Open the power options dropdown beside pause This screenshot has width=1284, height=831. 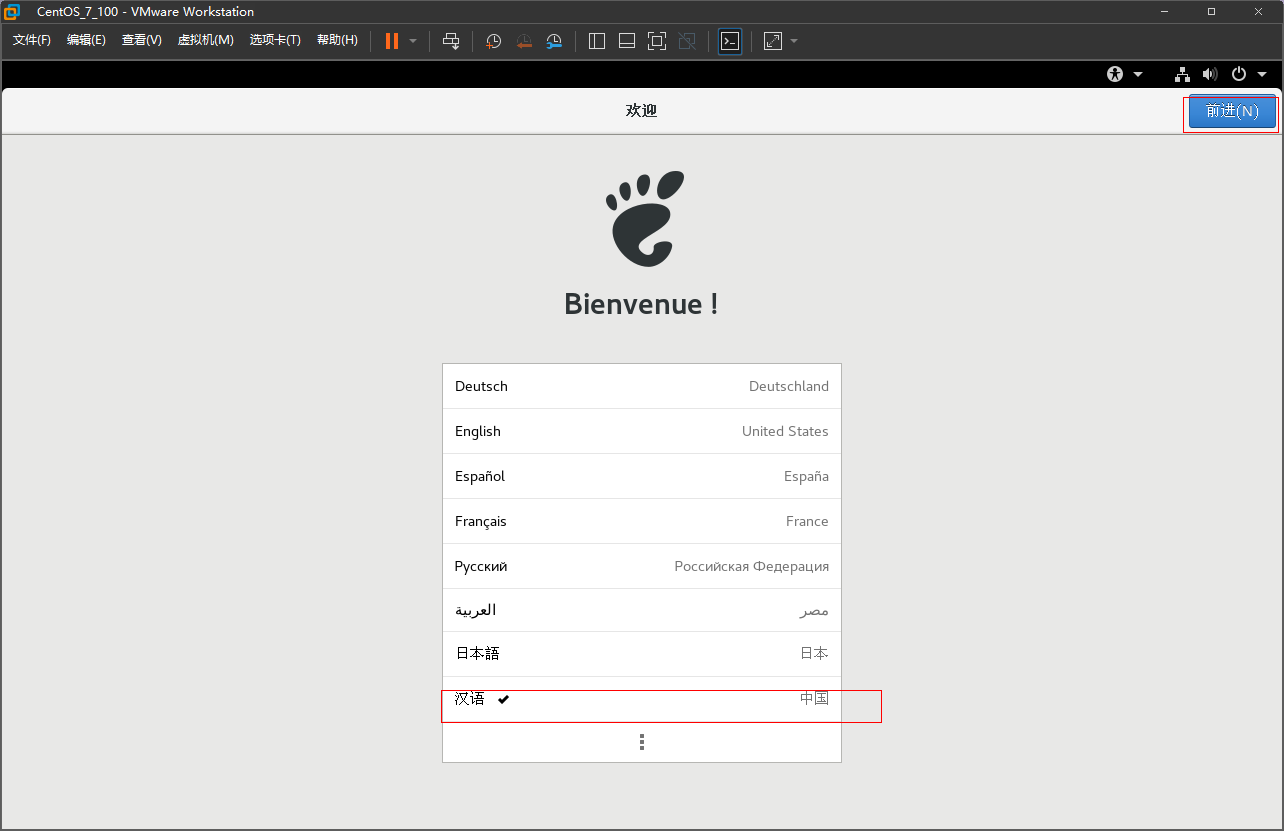[x=413, y=41]
